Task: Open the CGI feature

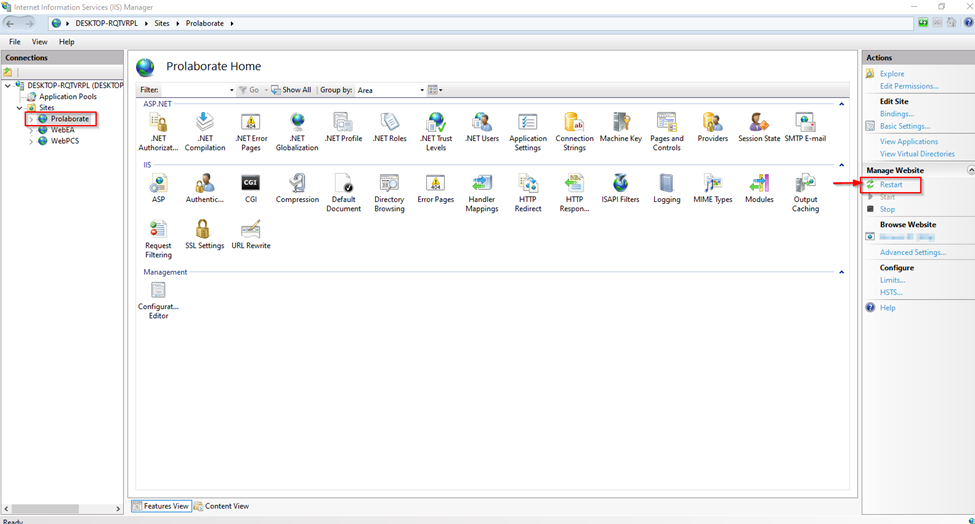Action: 251,188
